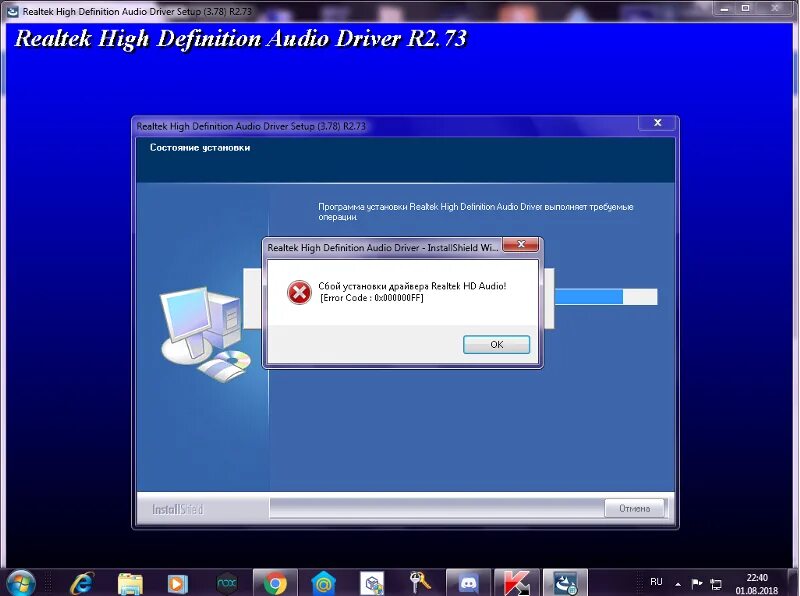800x596 pixels.
Task: Open the keys application icon
Action: (x=420, y=582)
